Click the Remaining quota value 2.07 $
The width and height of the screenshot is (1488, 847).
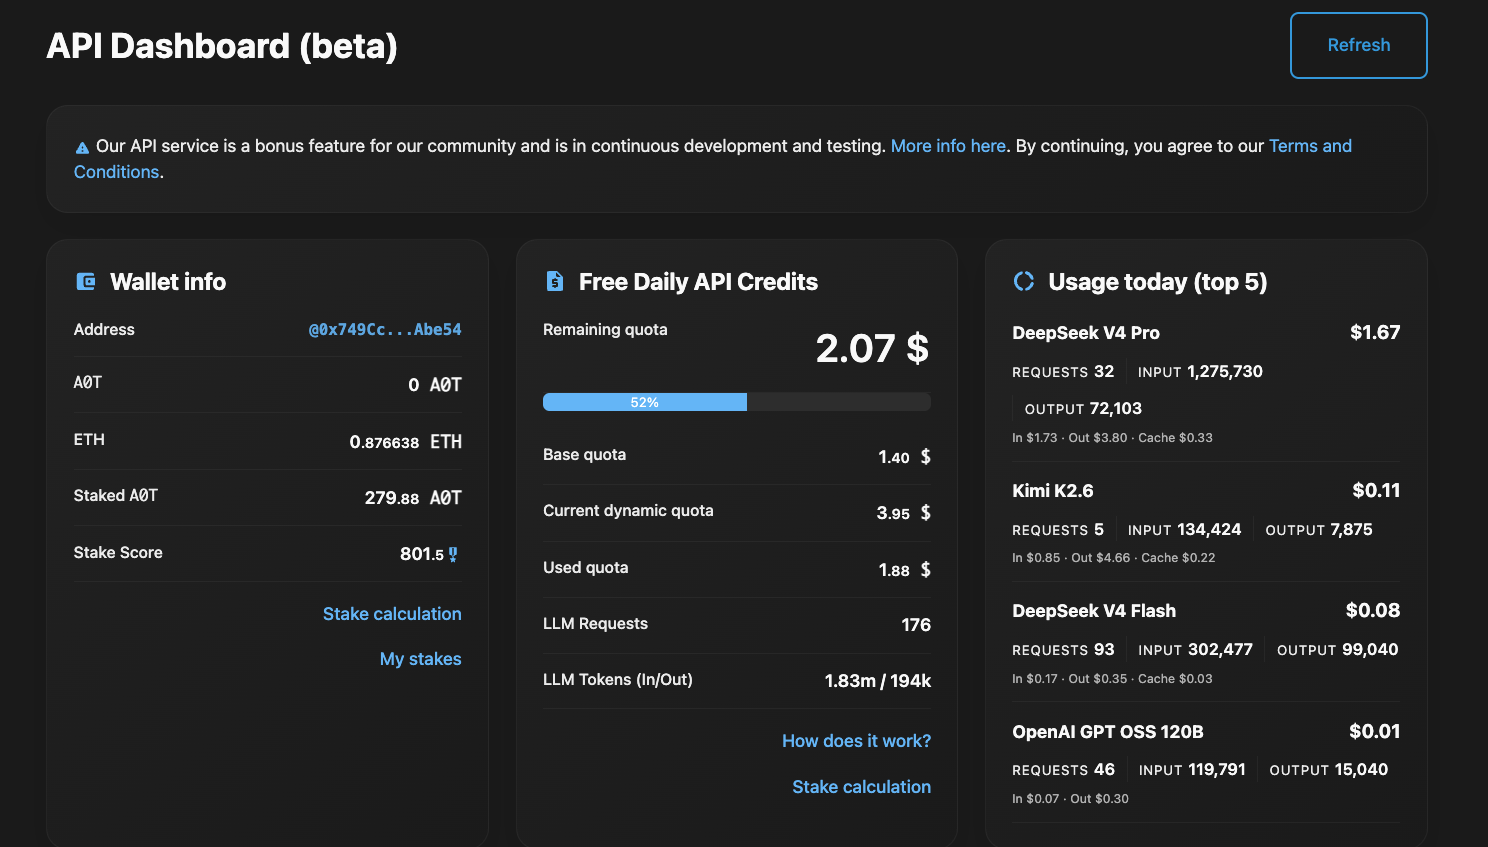(872, 348)
